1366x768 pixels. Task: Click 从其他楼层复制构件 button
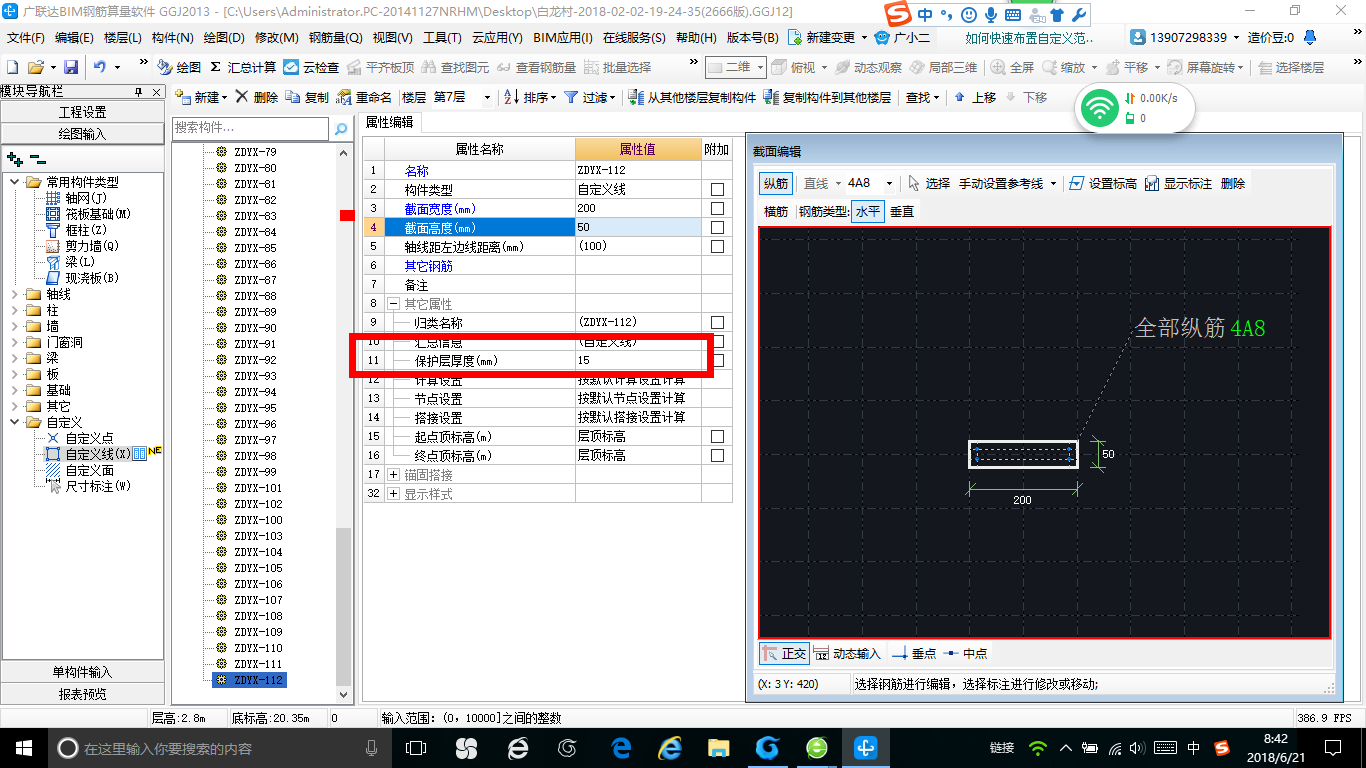click(693, 97)
